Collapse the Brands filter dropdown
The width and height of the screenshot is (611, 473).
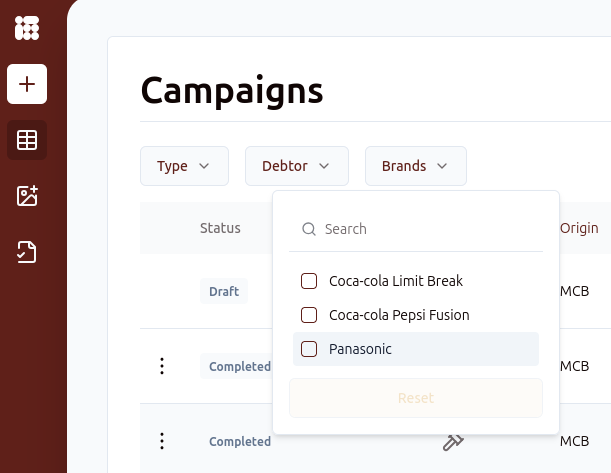(x=415, y=166)
